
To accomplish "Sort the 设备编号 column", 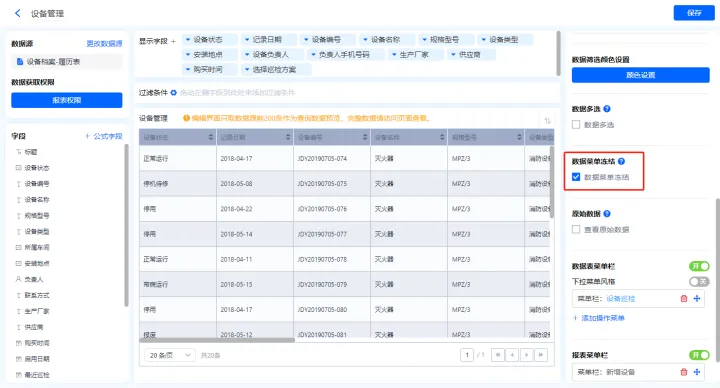I will [365, 137].
